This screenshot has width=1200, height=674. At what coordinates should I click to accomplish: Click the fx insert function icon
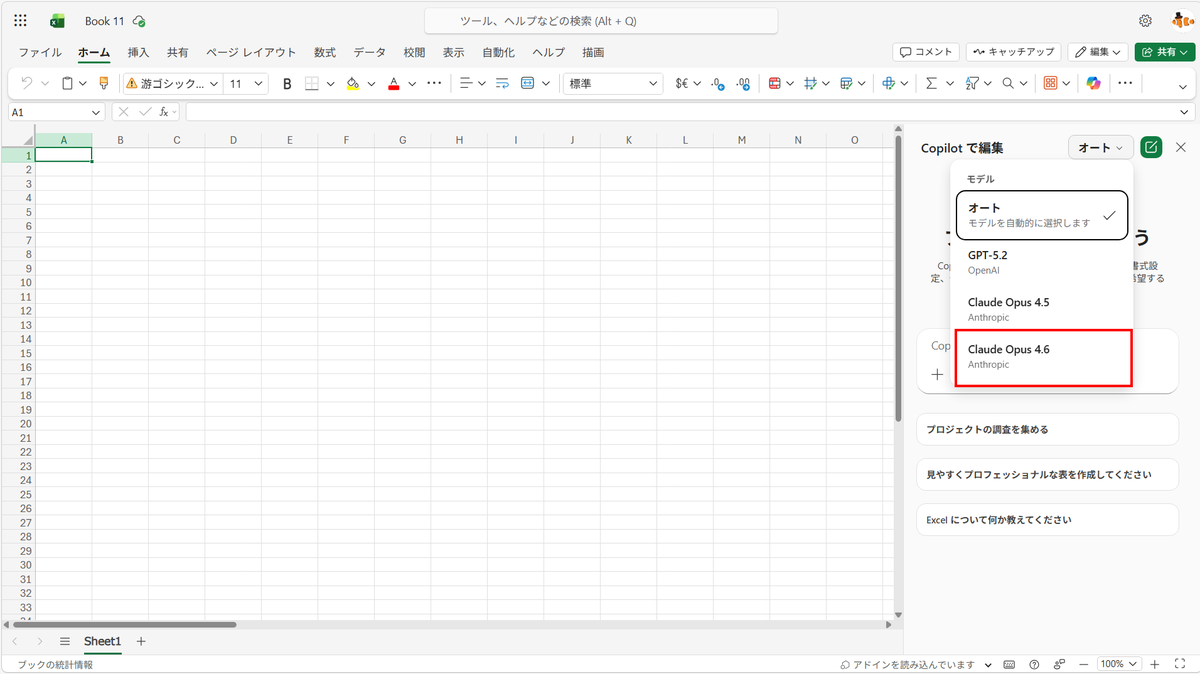tap(165, 113)
